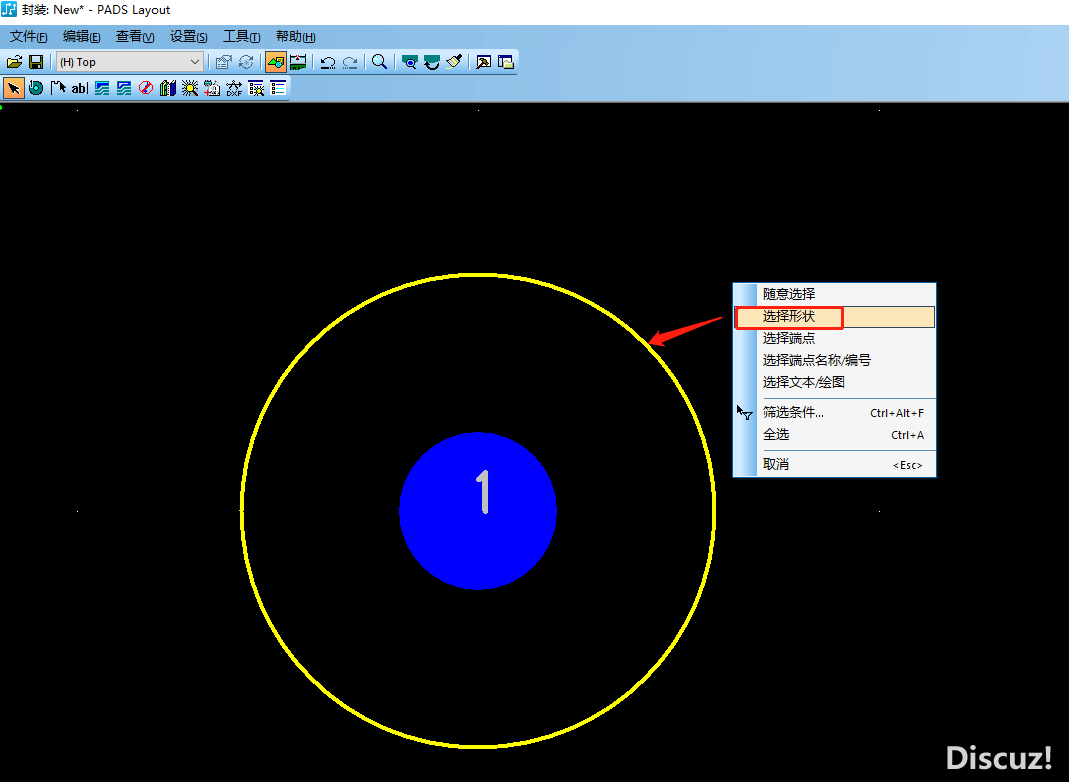
Task: Click the Dimensioning toolbar icon
Action: [298, 62]
